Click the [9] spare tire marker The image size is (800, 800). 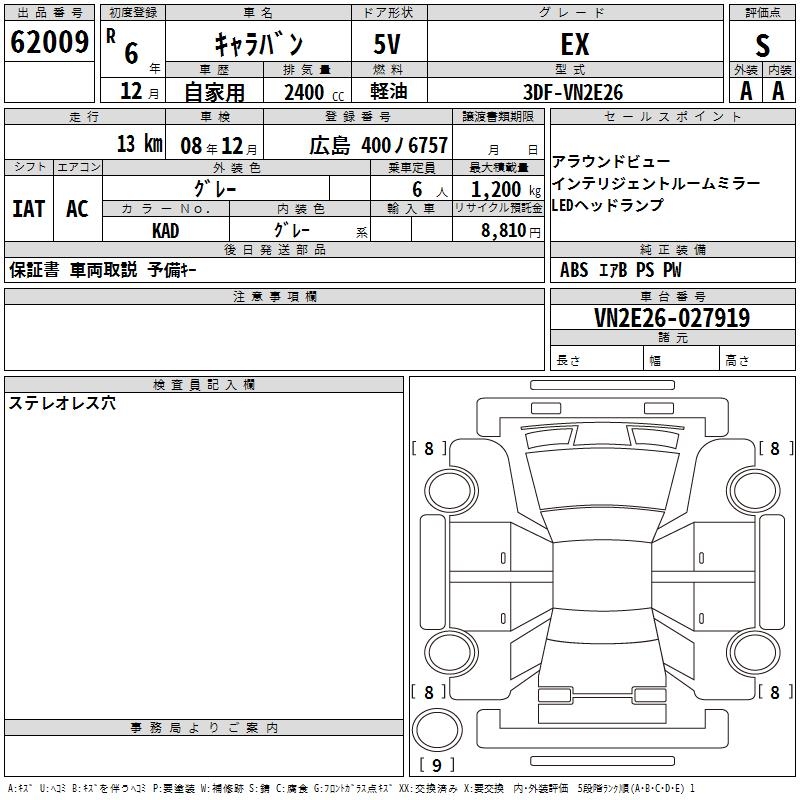[x=436, y=765]
